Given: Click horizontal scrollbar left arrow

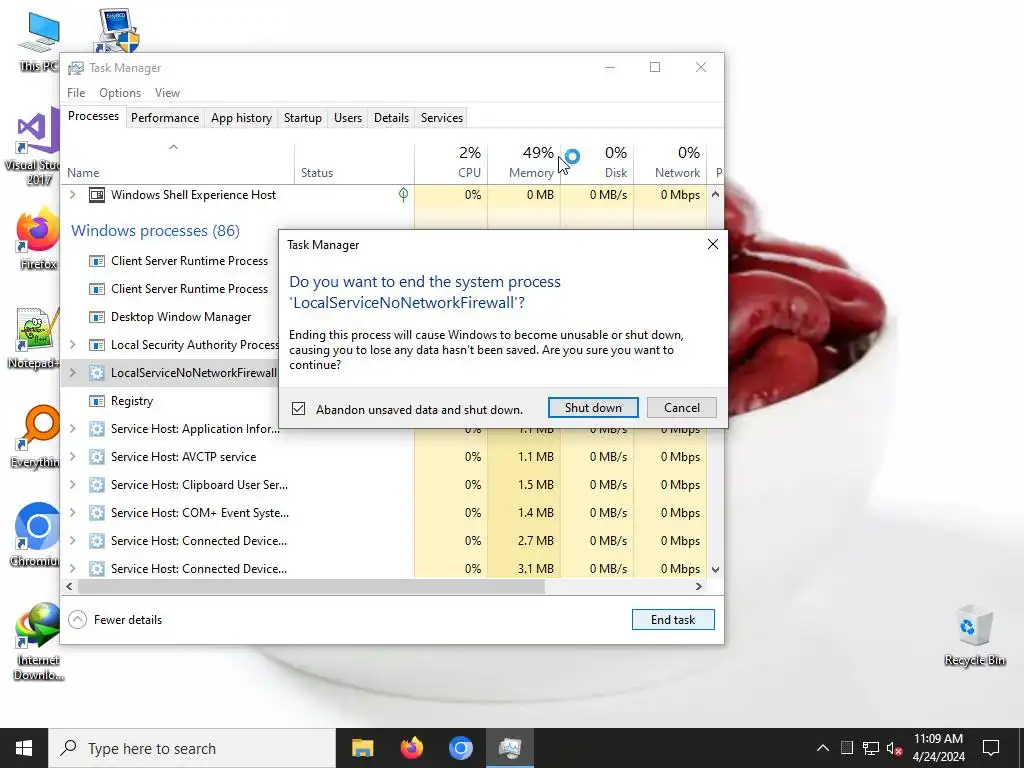Looking at the screenshot, I should [69, 586].
